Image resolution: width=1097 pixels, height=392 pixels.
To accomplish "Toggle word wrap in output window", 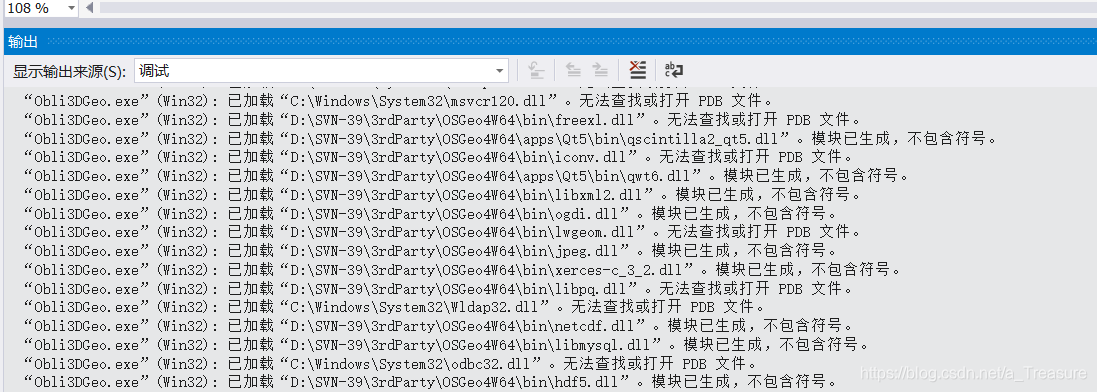I will [x=674, y=70].
